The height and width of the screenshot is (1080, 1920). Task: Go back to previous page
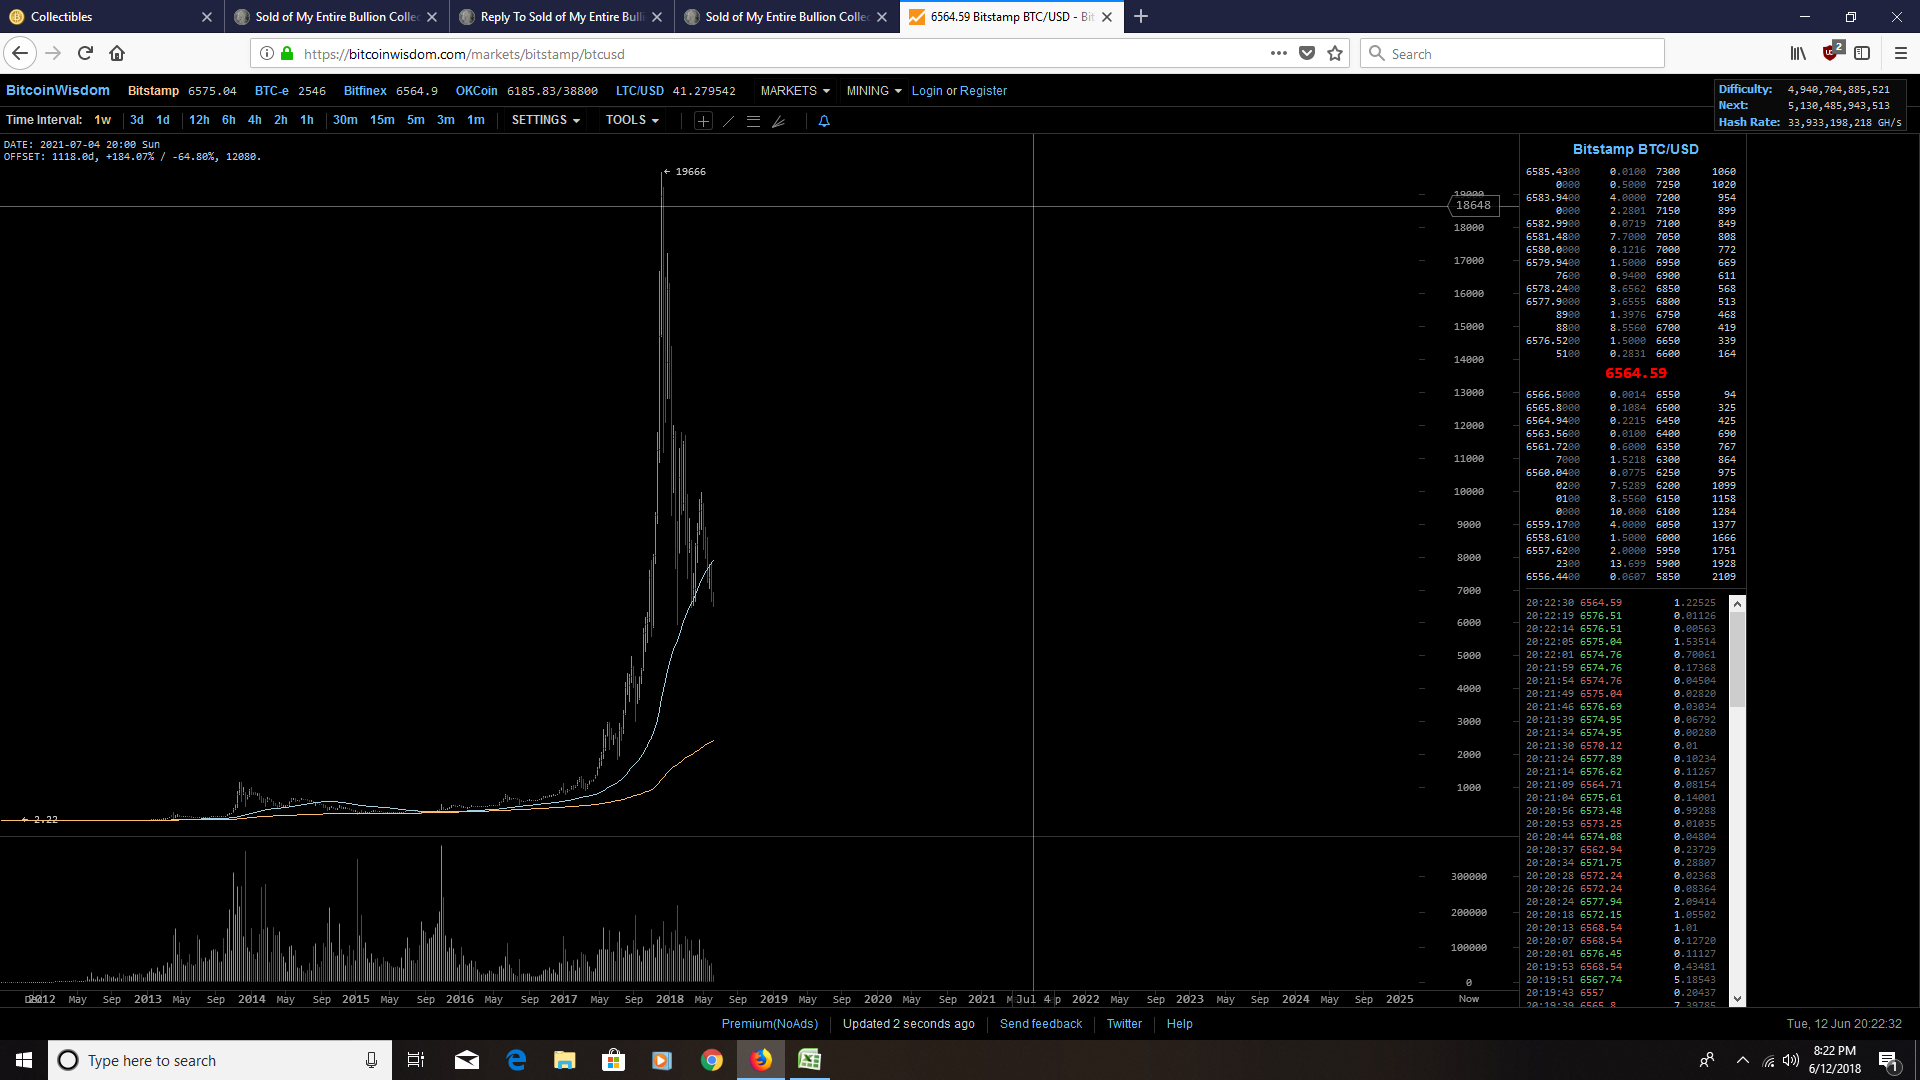point(20,53)
